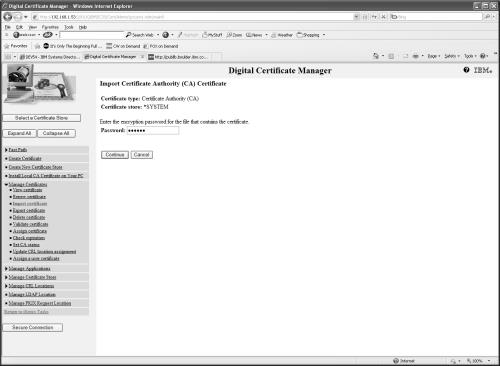This screenshot has width=500, height=366.
Task: Open the Help menu
Action: tap(83, 27)
